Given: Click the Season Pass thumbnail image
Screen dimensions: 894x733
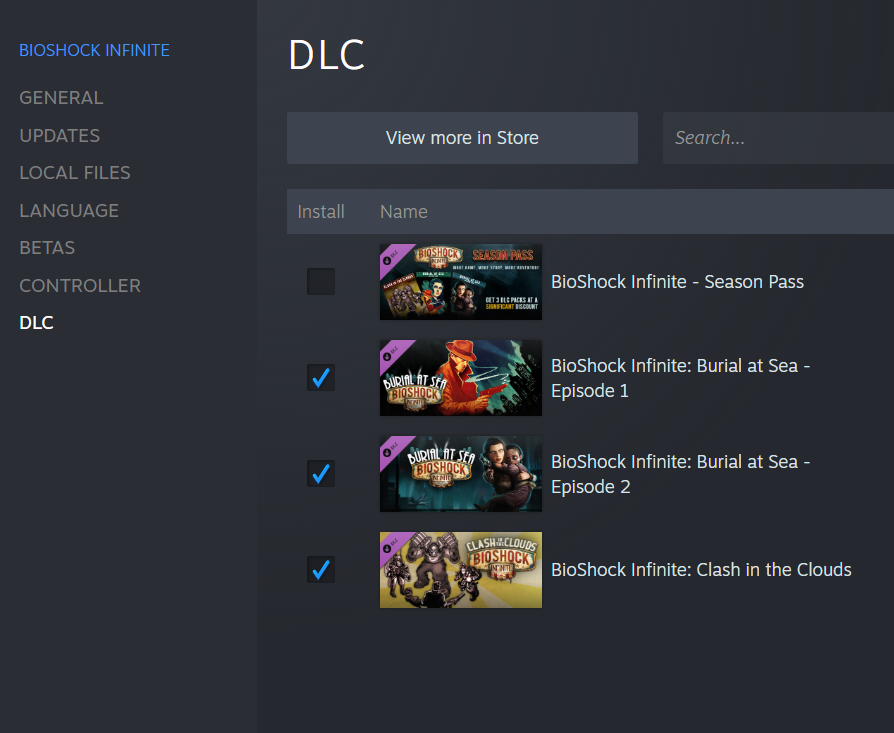Looking at the screenshot, I should [x=461, y=282].
